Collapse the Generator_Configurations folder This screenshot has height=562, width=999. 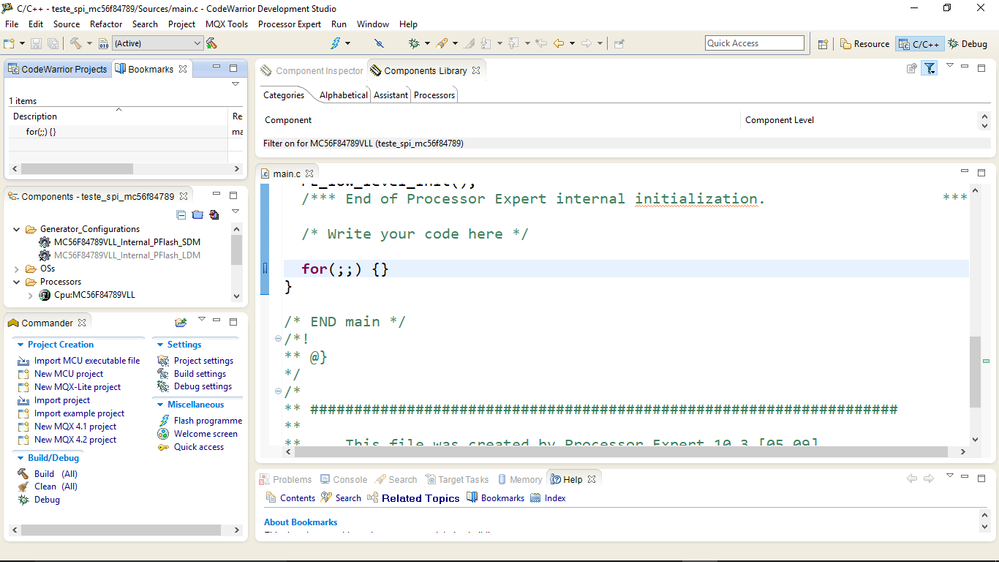click(x=17, y=229)
